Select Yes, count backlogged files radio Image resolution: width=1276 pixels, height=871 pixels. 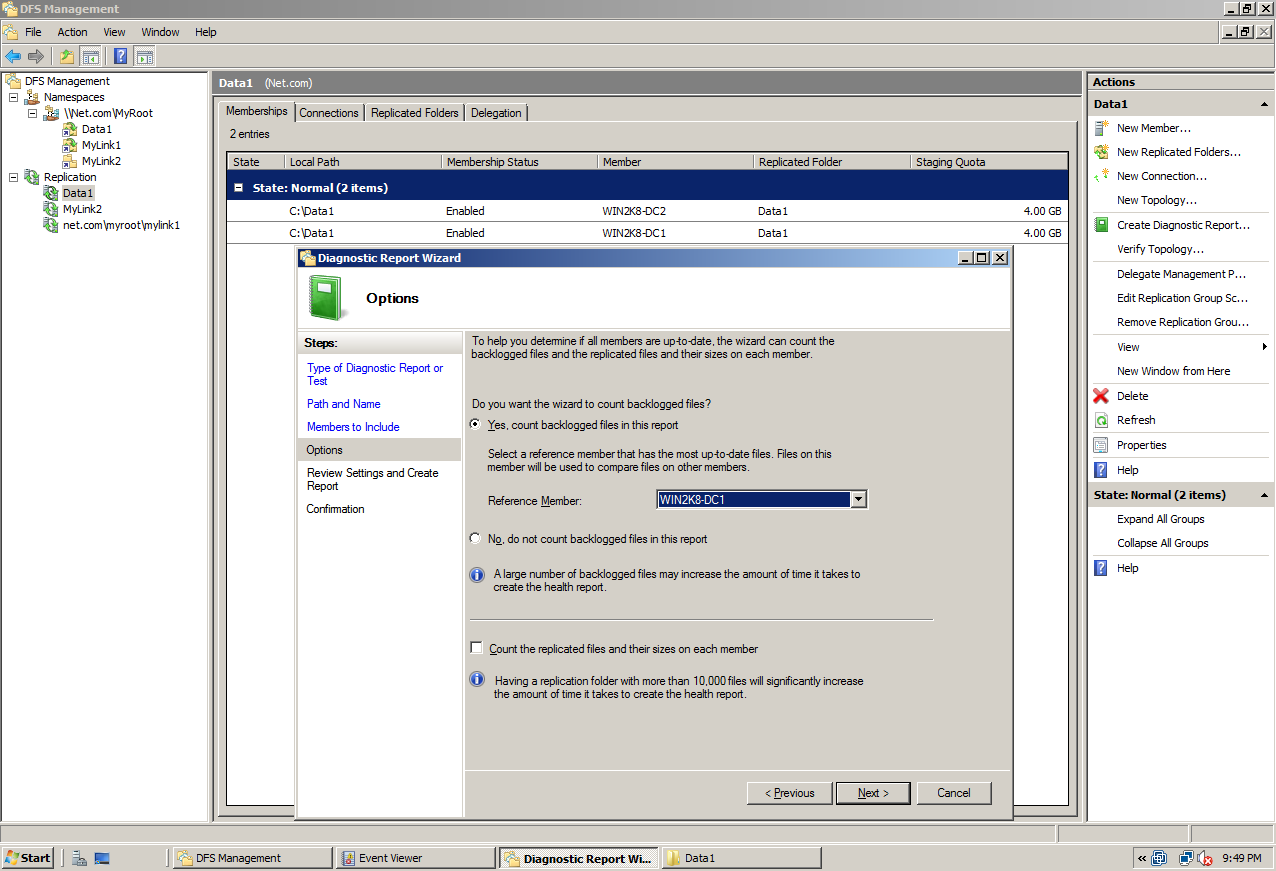tap(476, 425)
